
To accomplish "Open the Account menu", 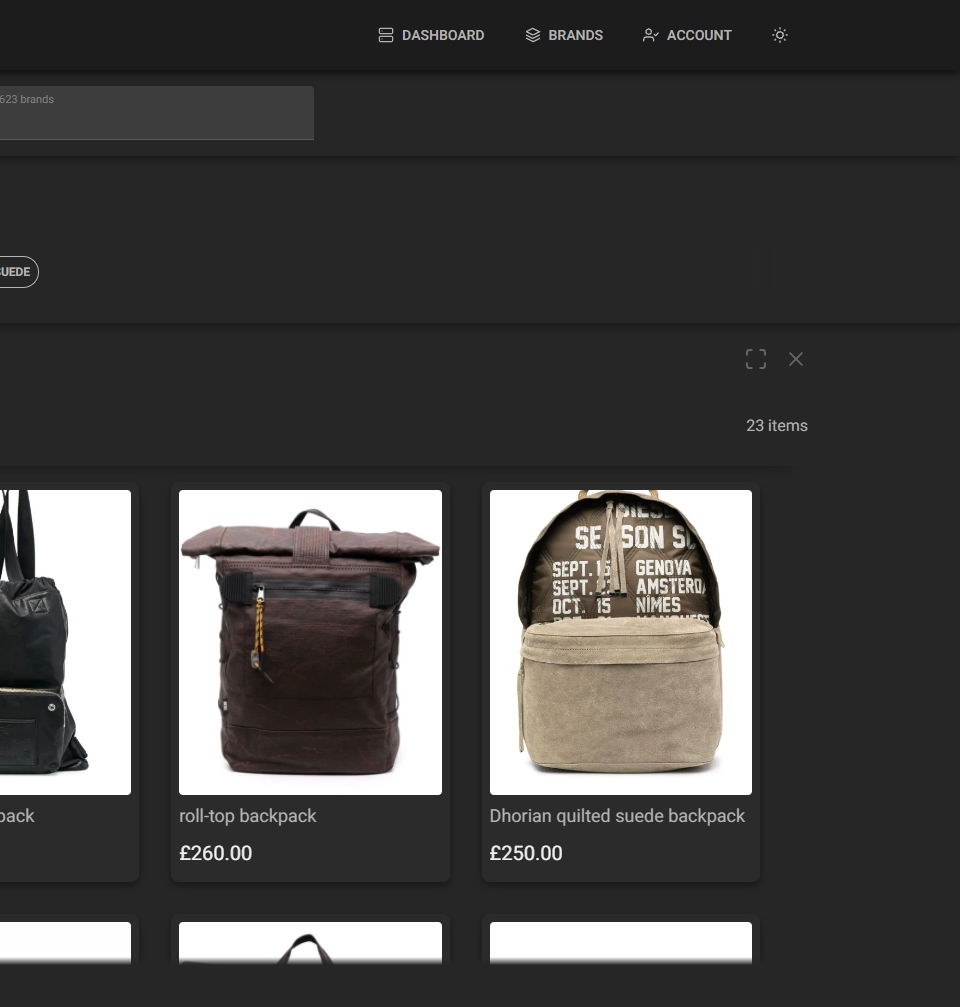I will coord(686,35).
